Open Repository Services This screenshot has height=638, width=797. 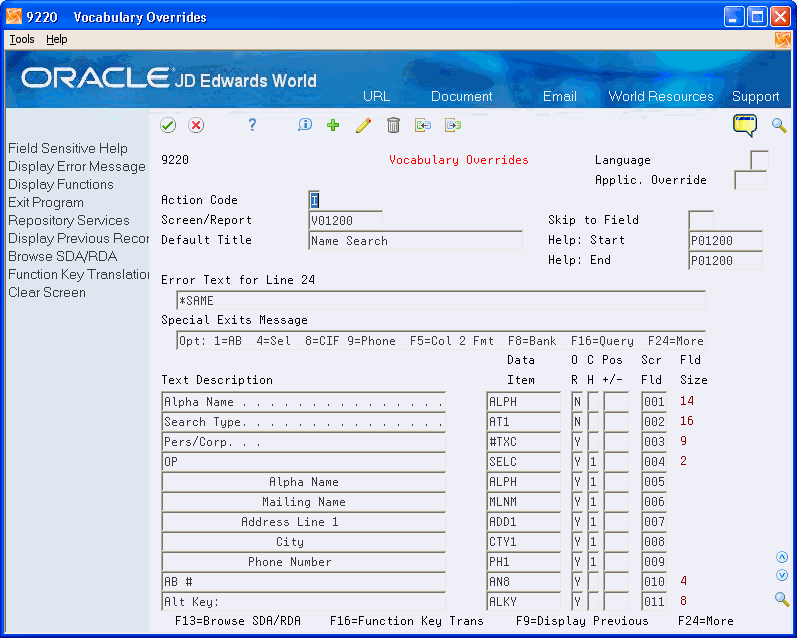(x=69, y=221)
